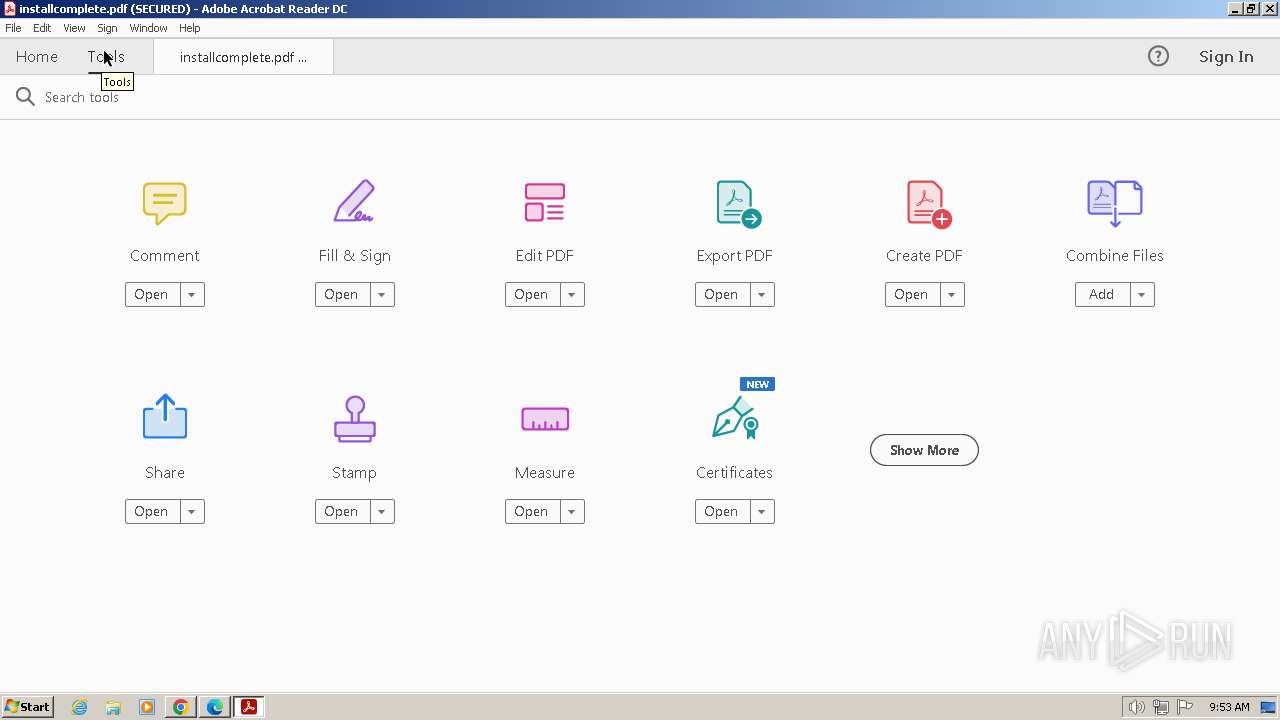This screenshot has width=1280, height=720.
Task: Expand the Edit PDF dropdown arrow
Action: tap(571, 294)
